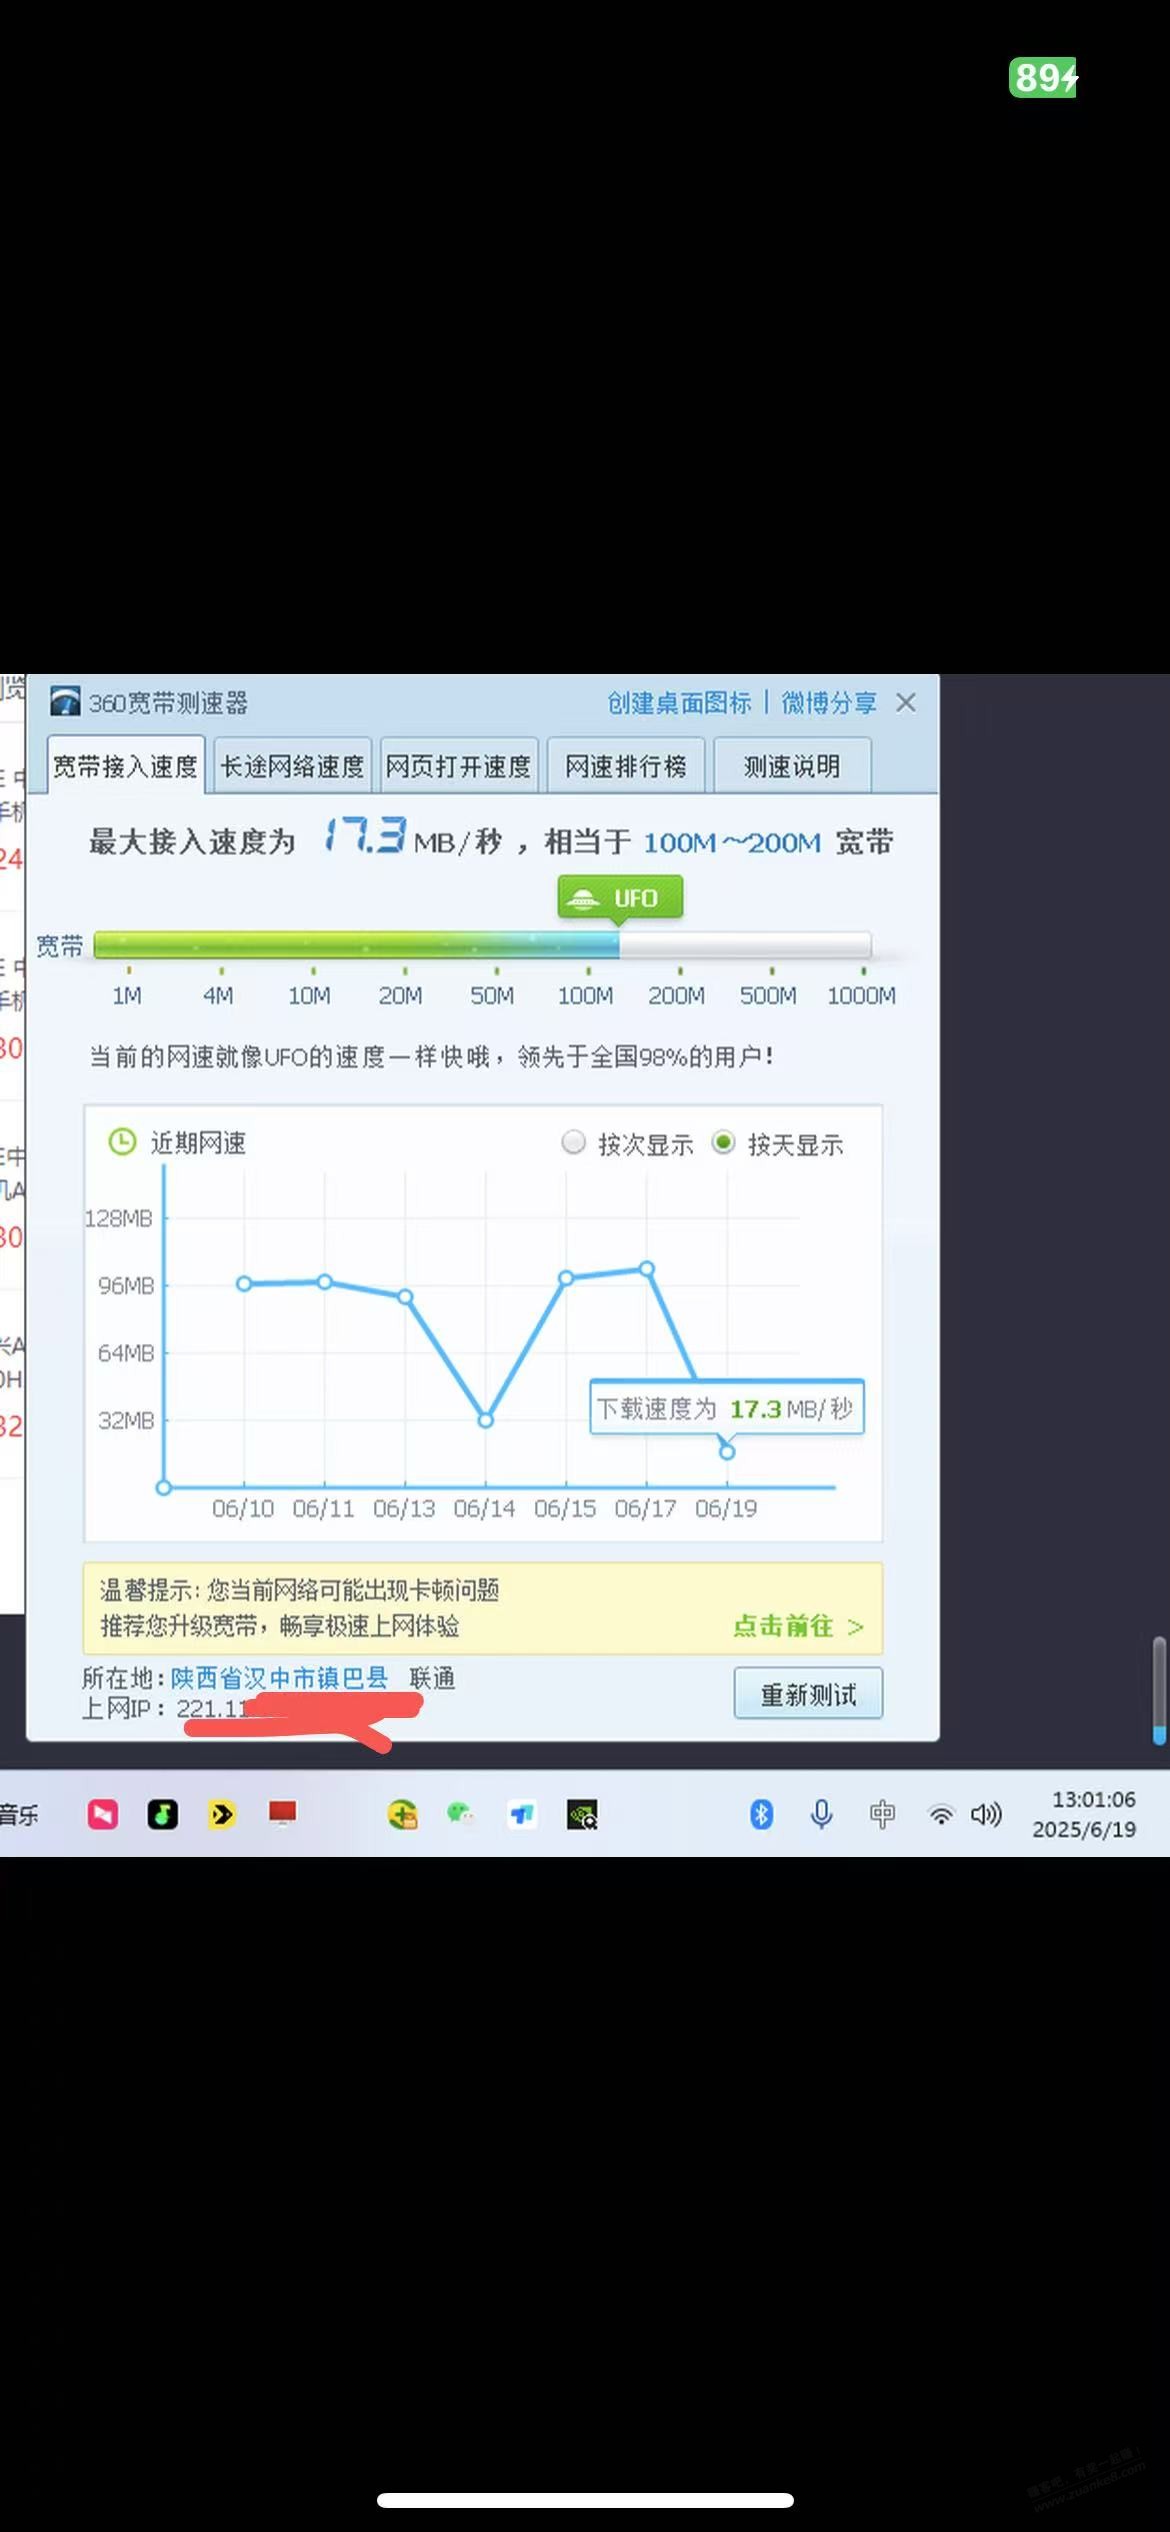Click the 重新测试 button

coord(808,1694)
